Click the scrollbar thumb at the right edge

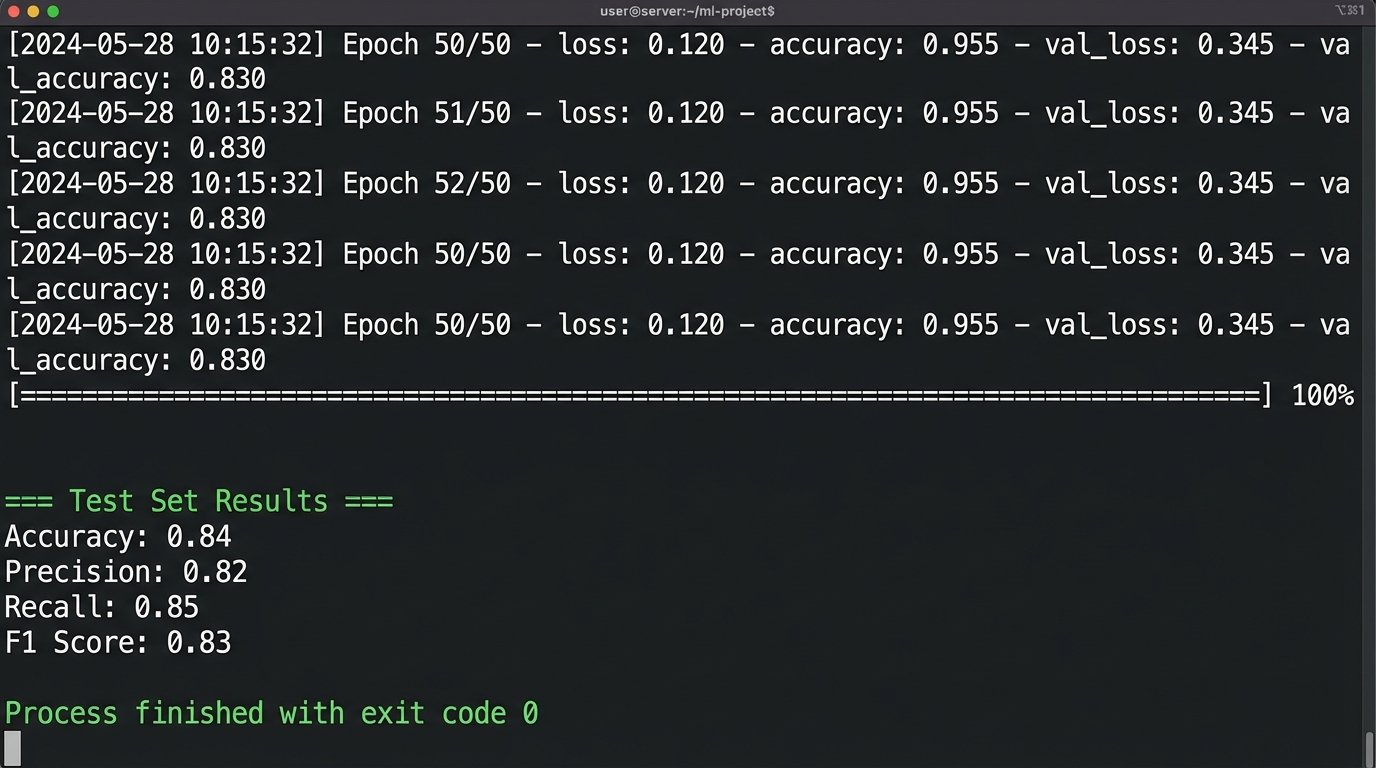pyautogui.click(x=1369, y=747)
